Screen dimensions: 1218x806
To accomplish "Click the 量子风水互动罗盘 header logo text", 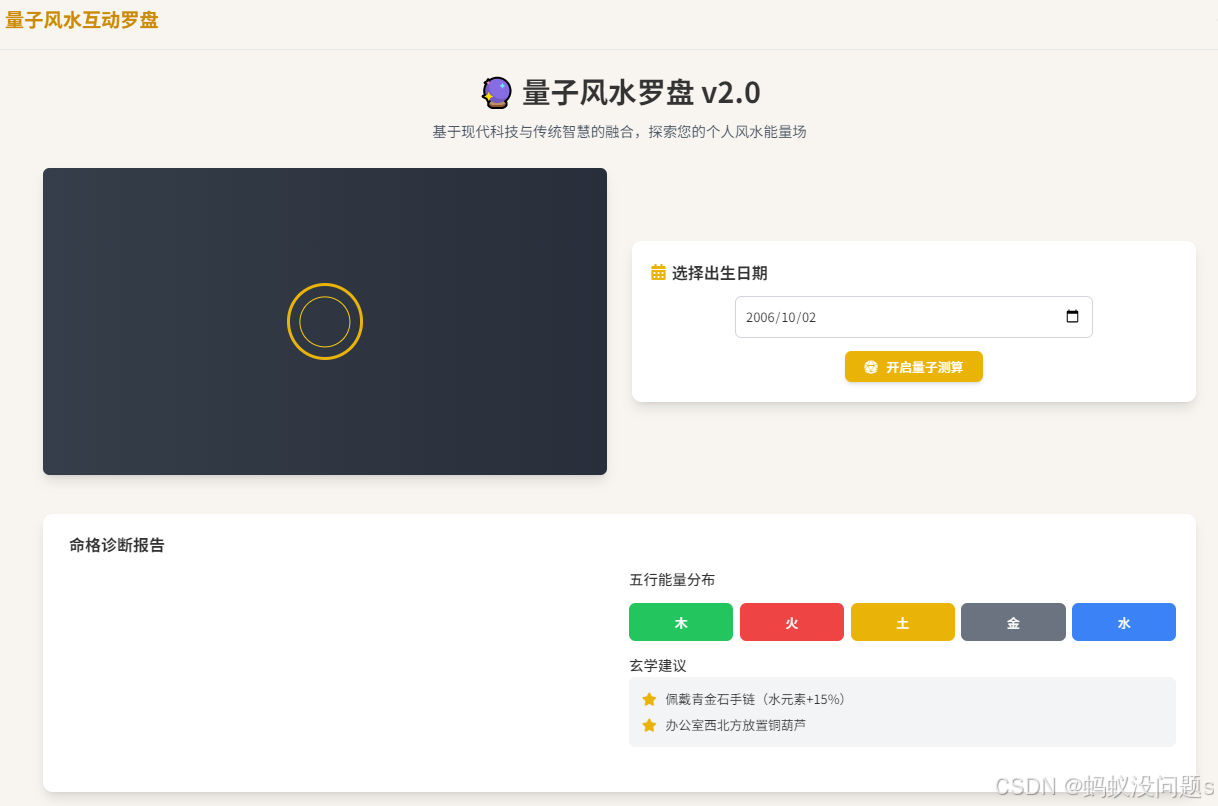I will (x=82, y=20).
